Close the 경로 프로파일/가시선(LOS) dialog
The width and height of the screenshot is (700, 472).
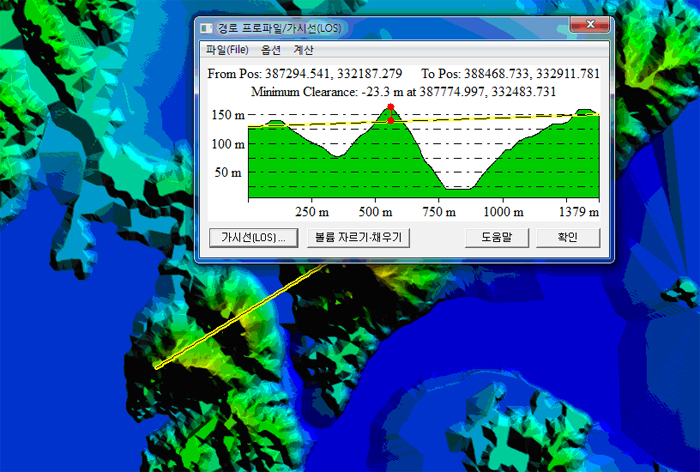pyautogui.click(x=590, y=25)
